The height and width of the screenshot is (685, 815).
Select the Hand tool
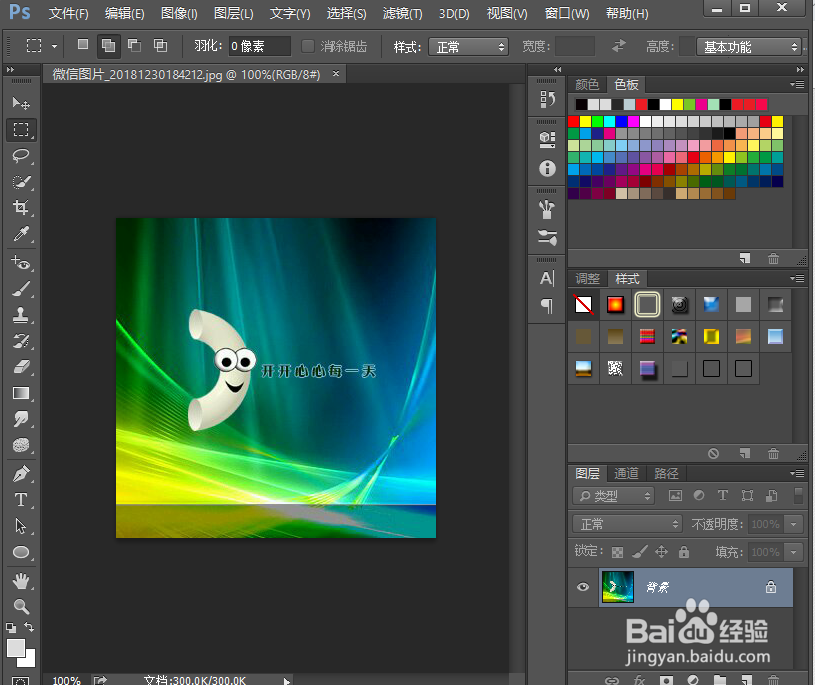pos(21,581)
